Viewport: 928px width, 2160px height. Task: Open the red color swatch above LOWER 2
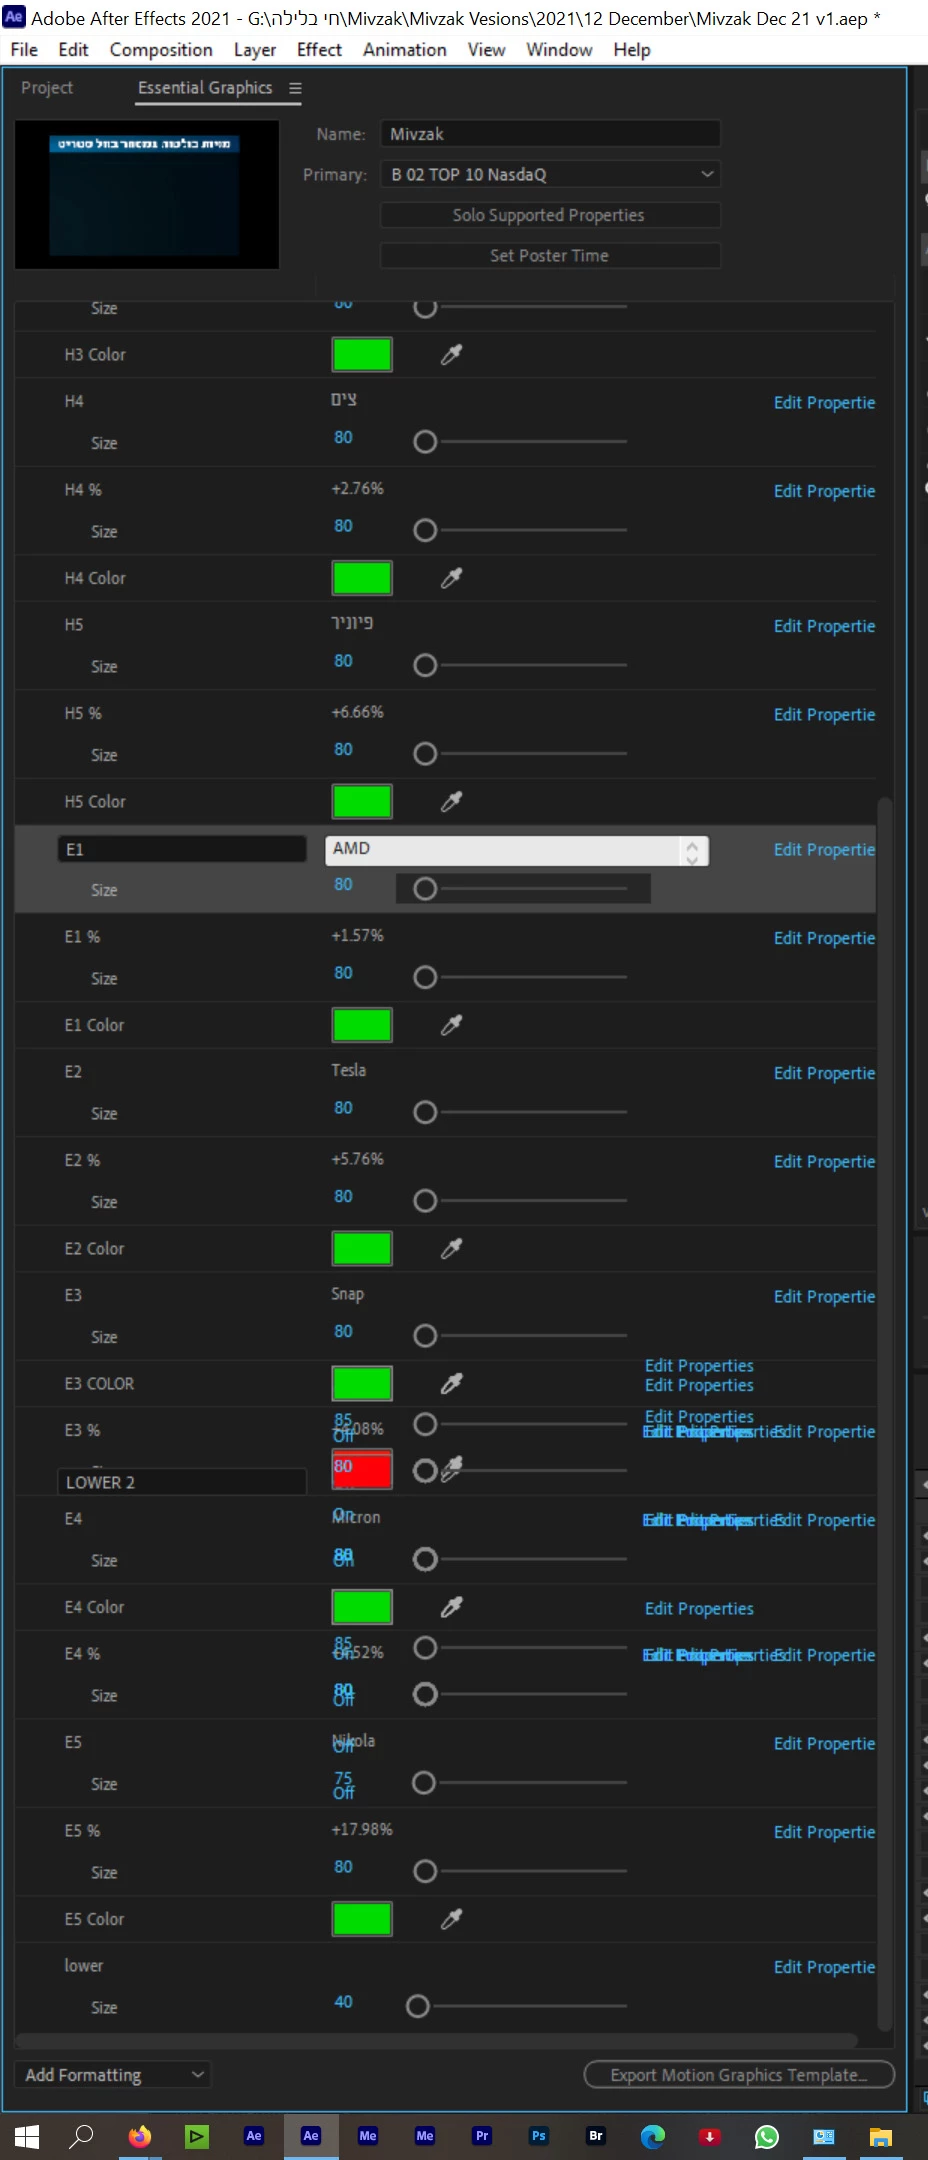[x=362, y=1470]
